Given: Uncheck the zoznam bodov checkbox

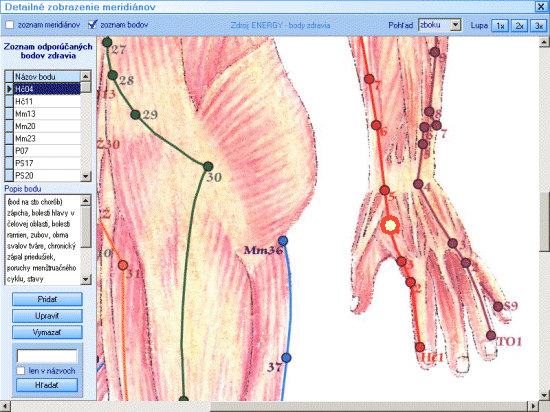Looking at the screenshot, I should [x=92, y=25].
